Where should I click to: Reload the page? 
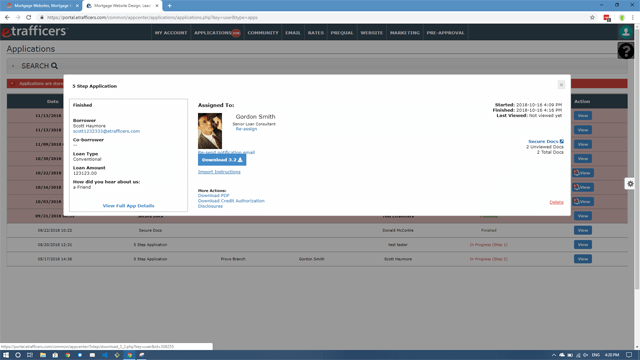tap(29, 18)
